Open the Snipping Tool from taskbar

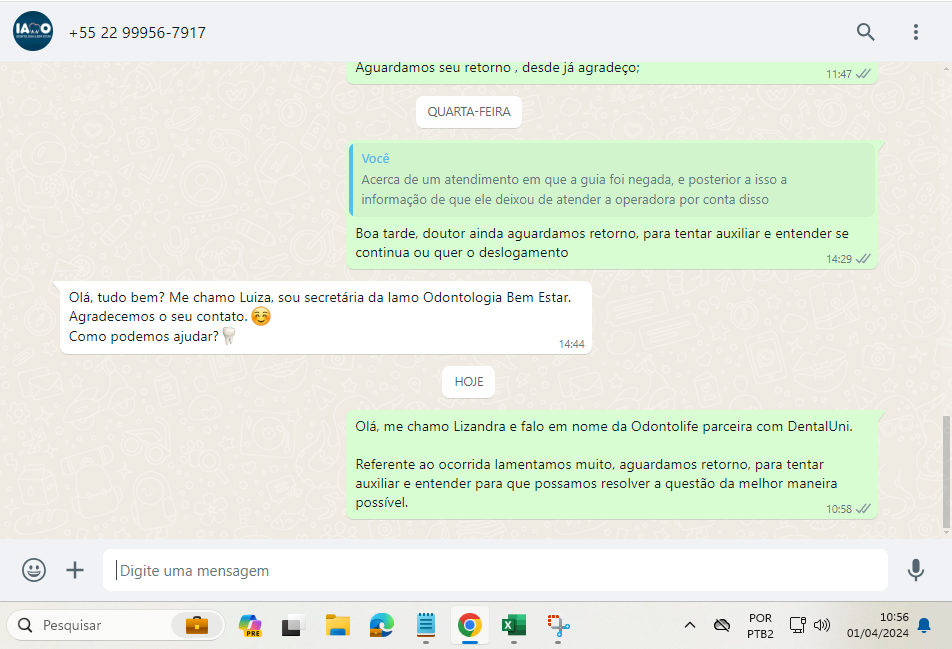pyautogui.click(x=558, y=625)
